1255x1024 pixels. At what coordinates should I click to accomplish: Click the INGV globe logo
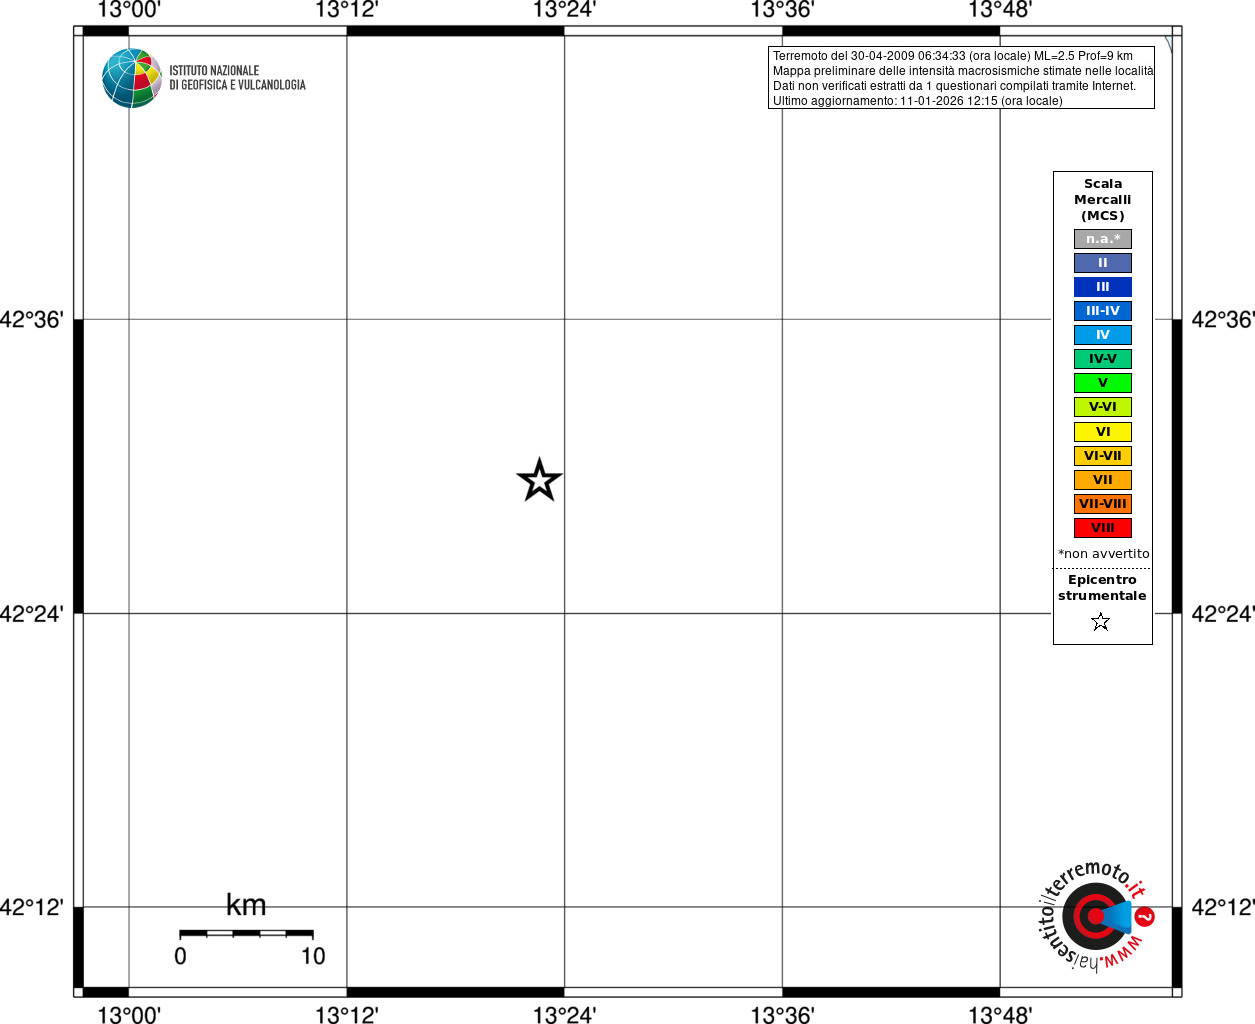[132, 78]
